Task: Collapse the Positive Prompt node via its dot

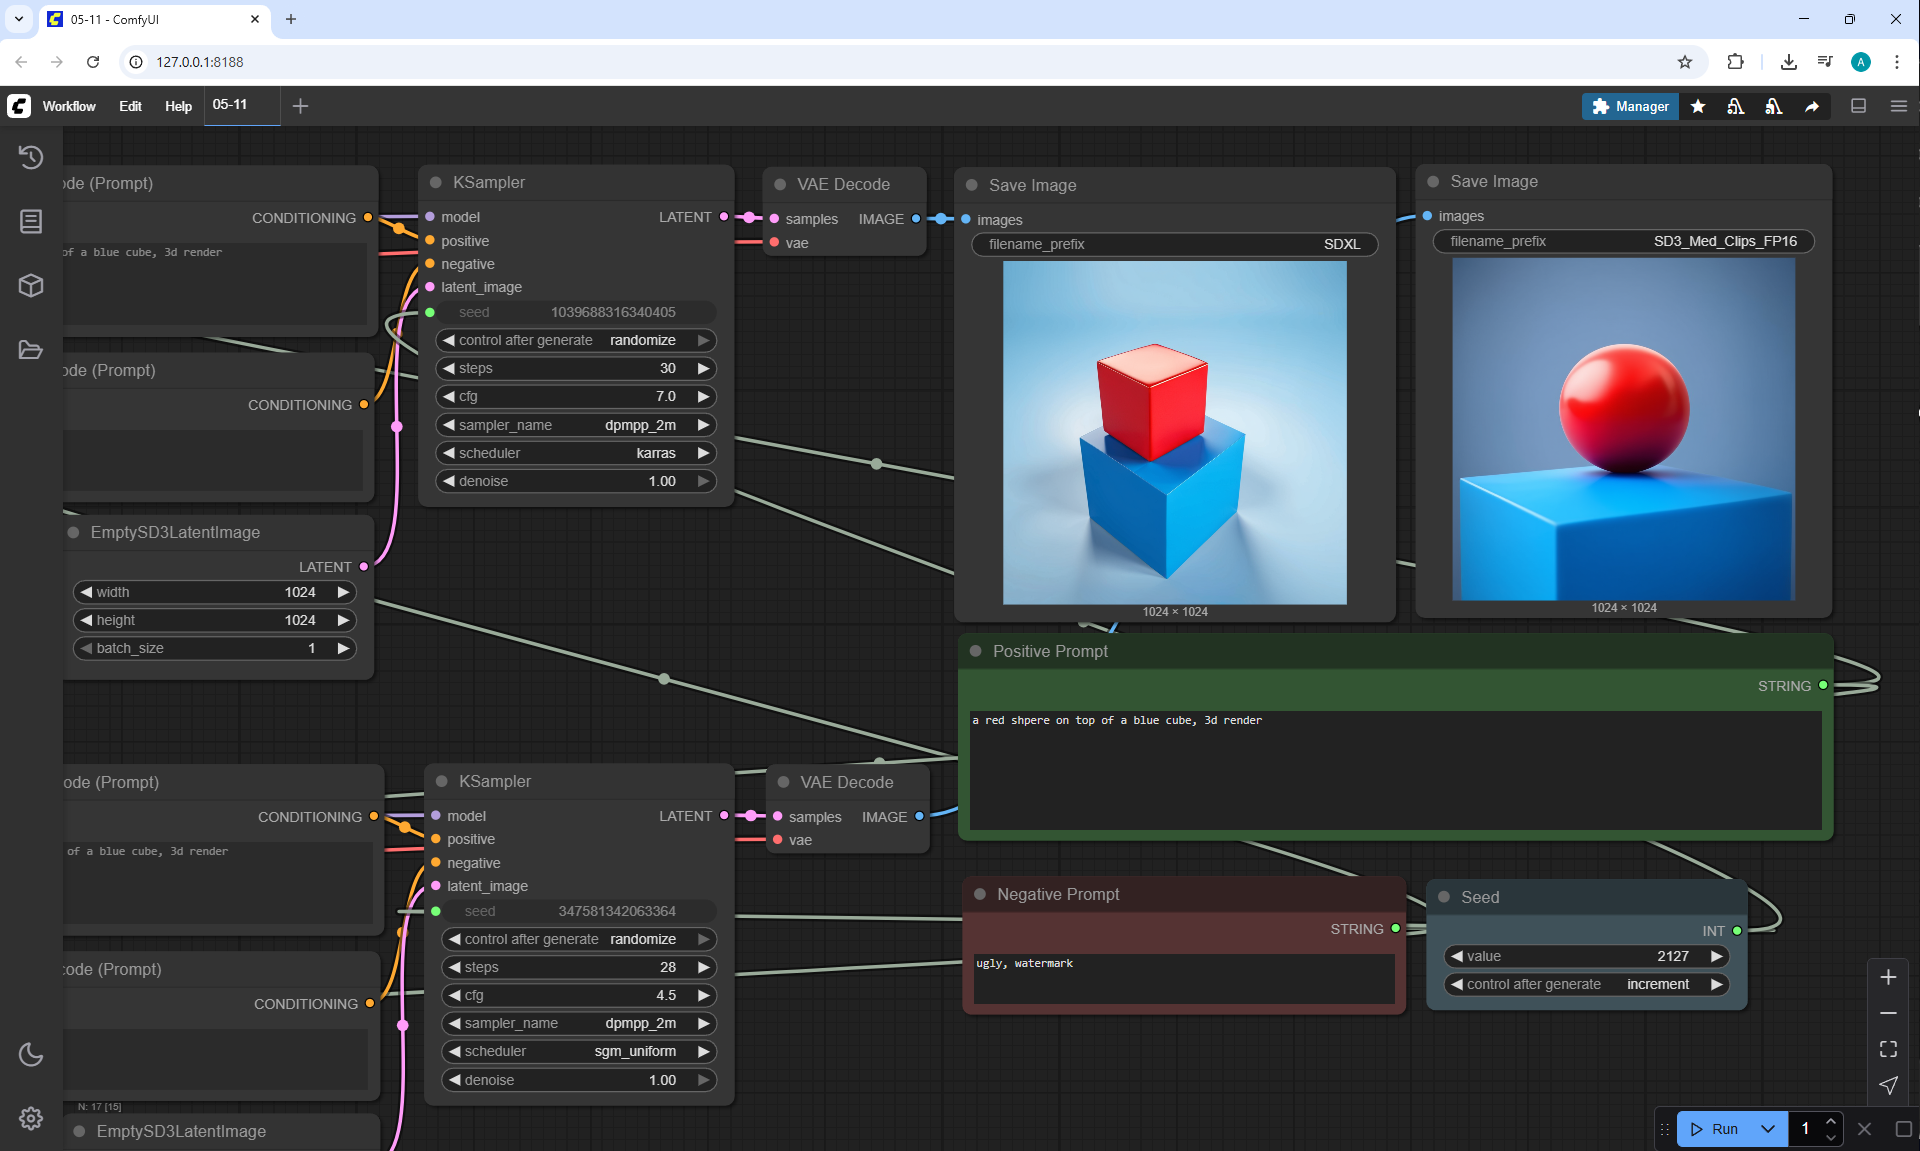Action: coord(975,651)
